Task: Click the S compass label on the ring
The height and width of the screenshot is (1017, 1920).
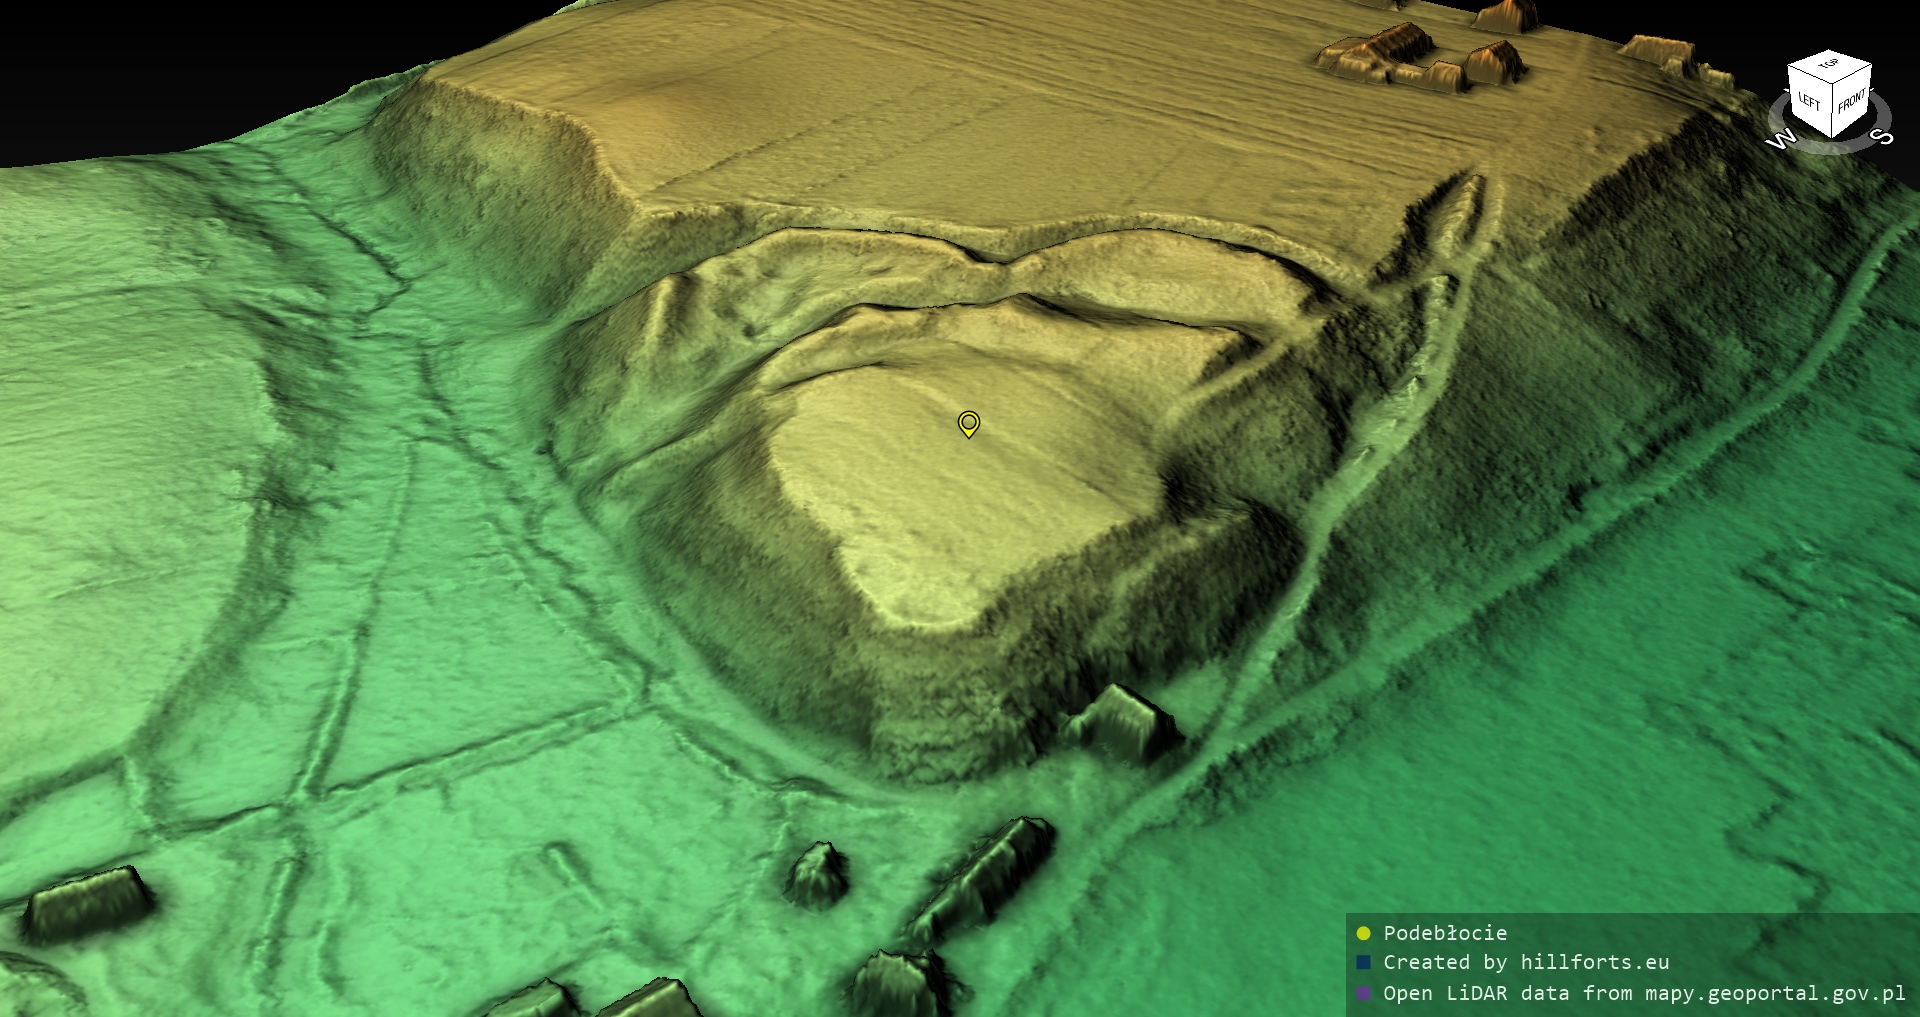Action: pos(1881,136)
